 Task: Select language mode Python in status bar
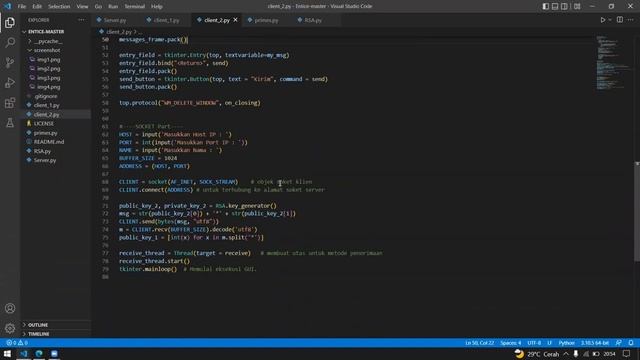[x=566, y=342]
